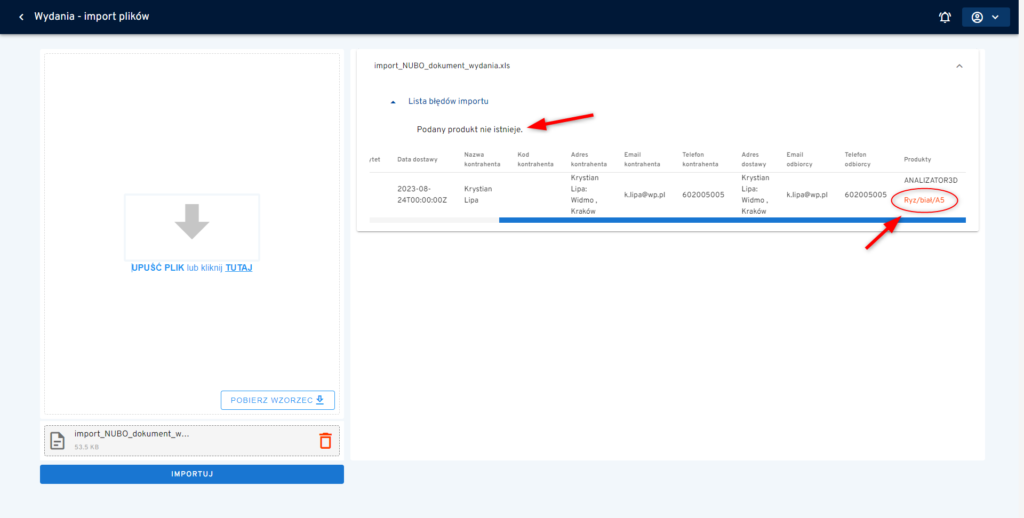
Task: Collapse the Lista błędów importu section
Action: [x=393, y=101]
